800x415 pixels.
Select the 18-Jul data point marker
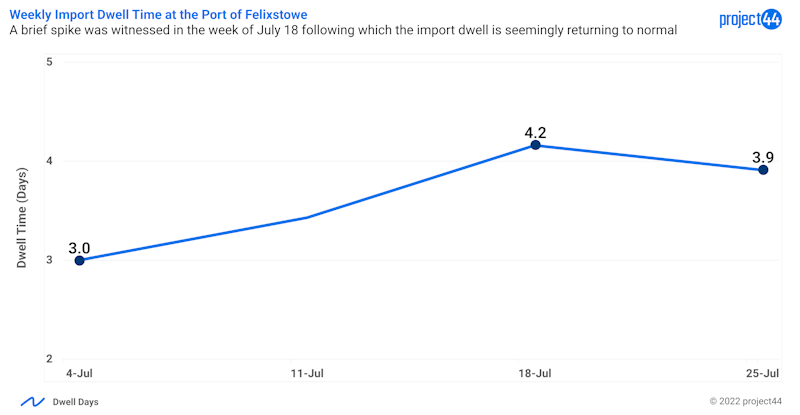pyautogui.click(x=535, y=145)
